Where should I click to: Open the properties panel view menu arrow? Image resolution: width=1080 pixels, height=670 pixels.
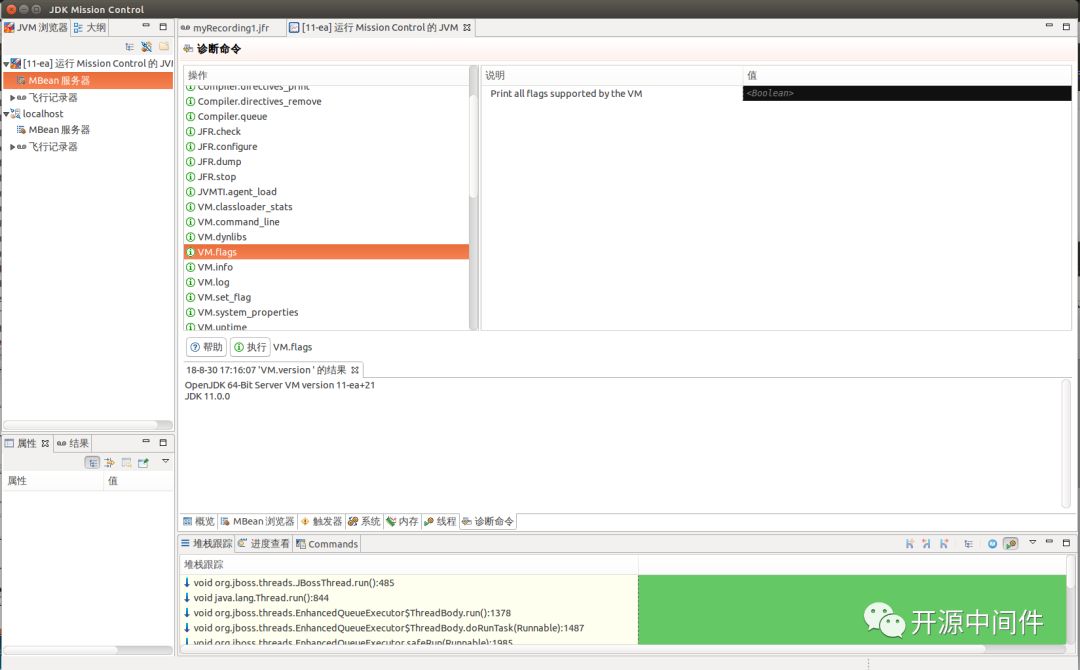point(165,461)
